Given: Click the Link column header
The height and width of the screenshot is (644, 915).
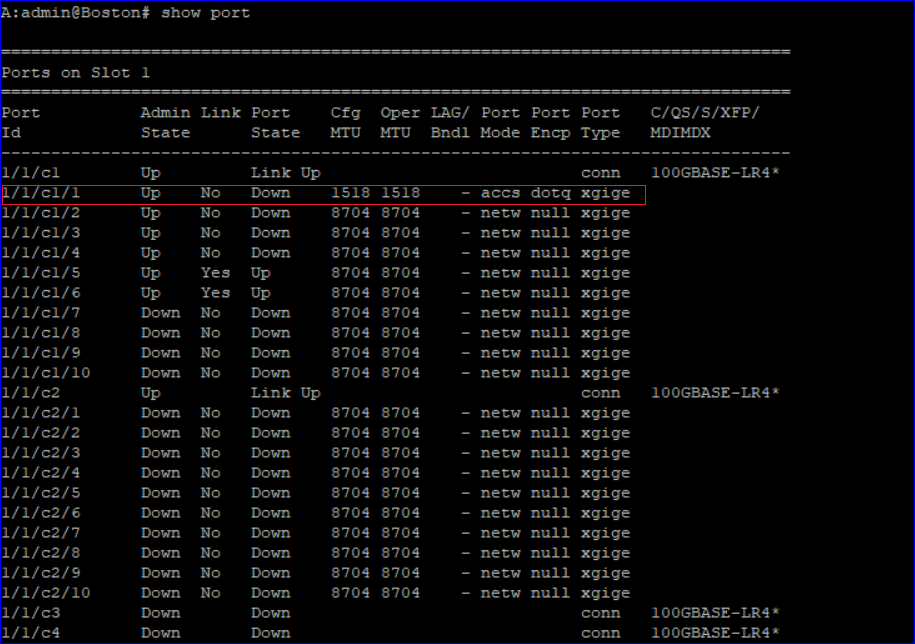Looking at the screenshot, I should coord(220,112).
